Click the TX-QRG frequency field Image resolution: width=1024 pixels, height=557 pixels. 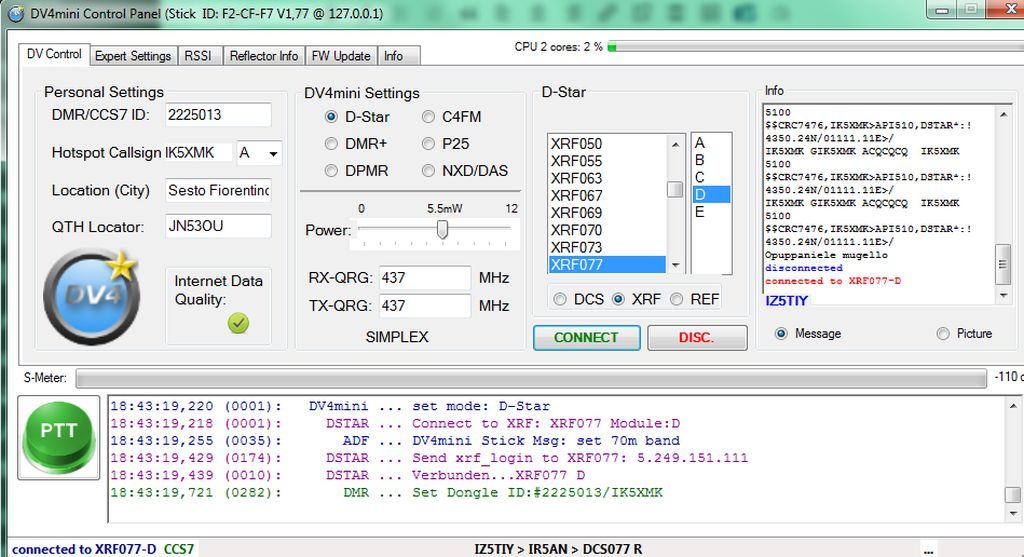coord(424,306)
